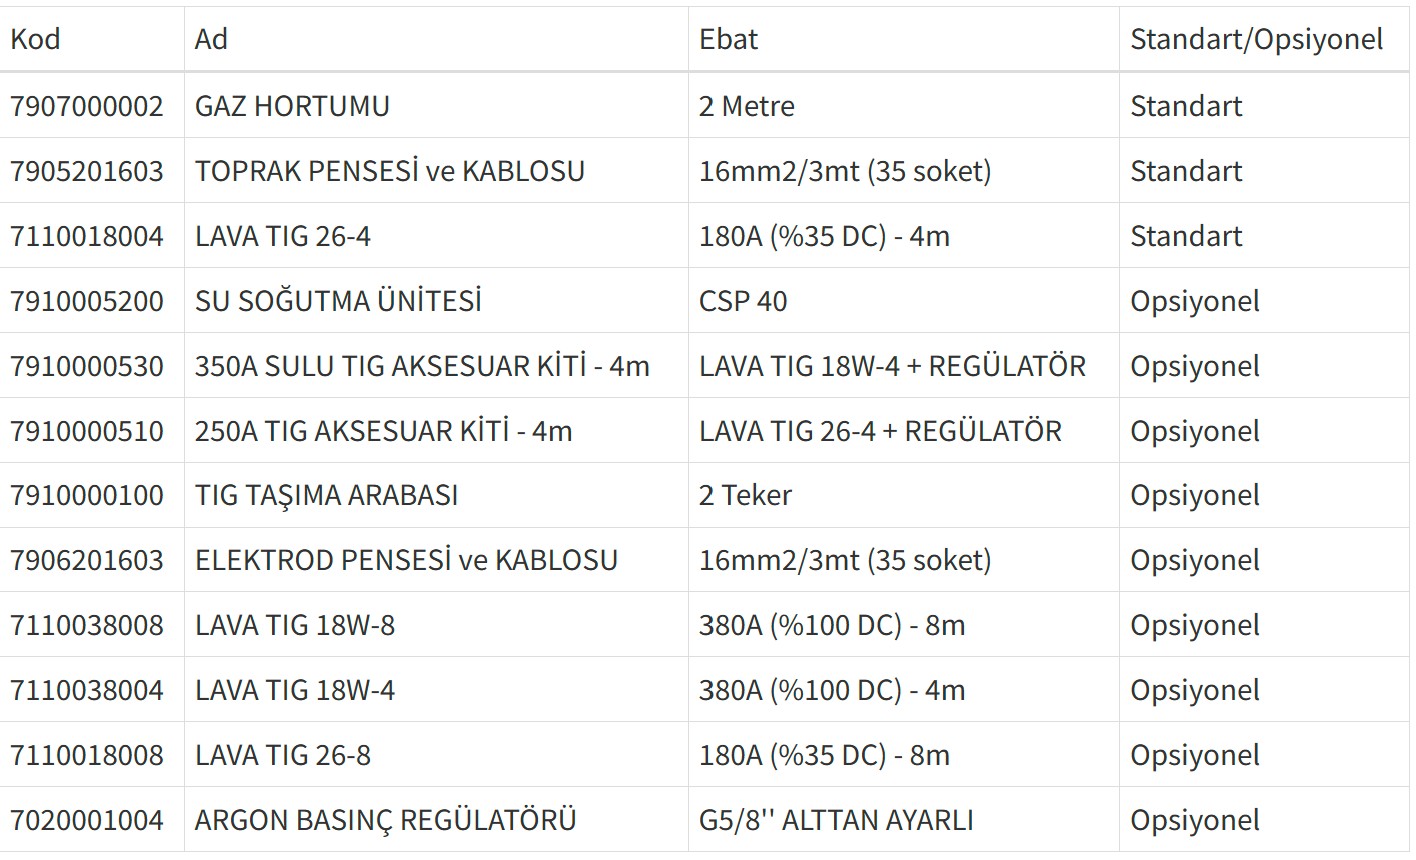Click the Standart/Opsiyonel column header

coord(1256,39)
